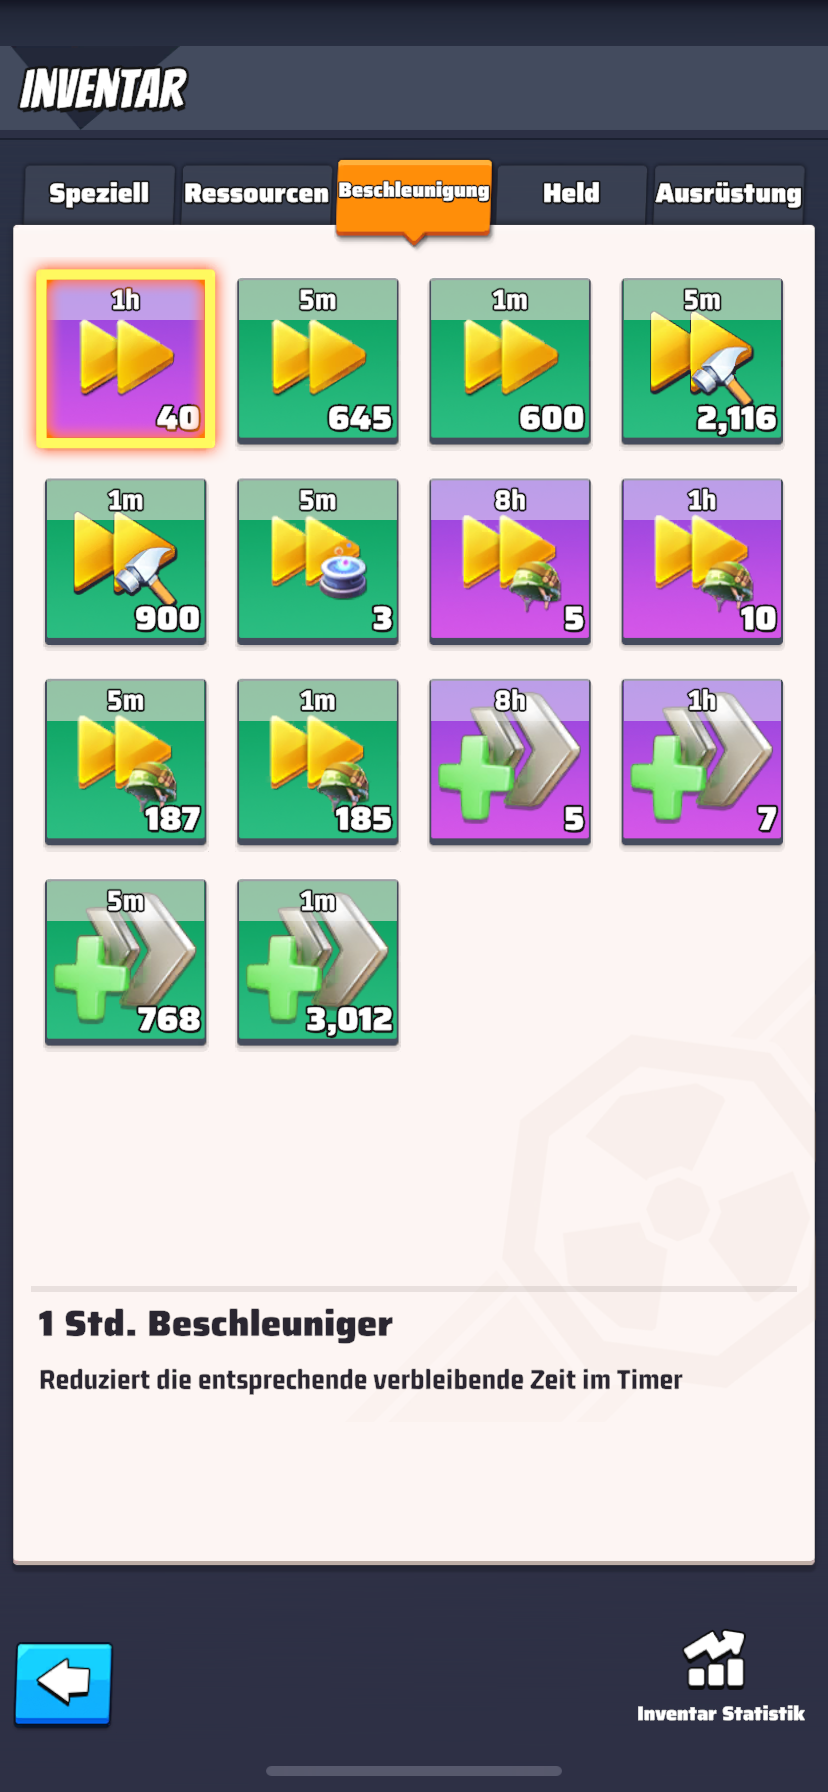This screenshot has height=1792, width=828.
Task: Select the 1m healing speedup showing 3,012
Action: [318, 961]
